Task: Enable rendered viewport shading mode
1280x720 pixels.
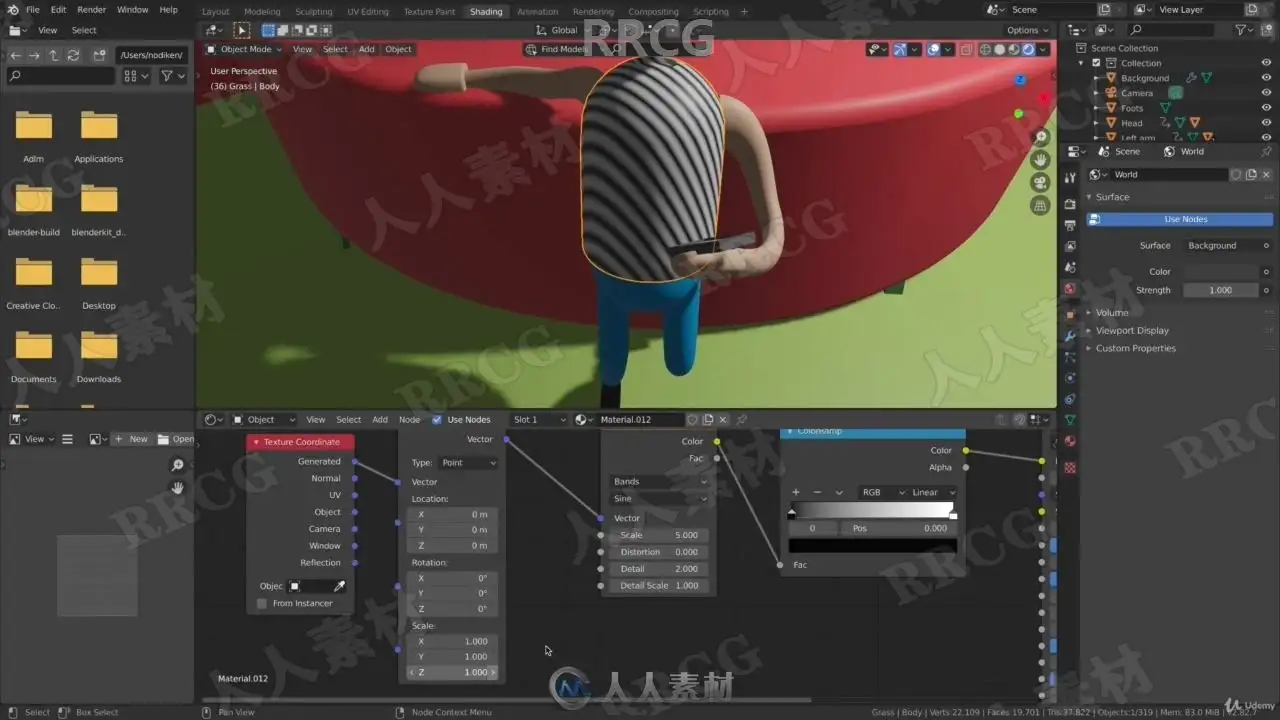Action: tap(1028, 49)
